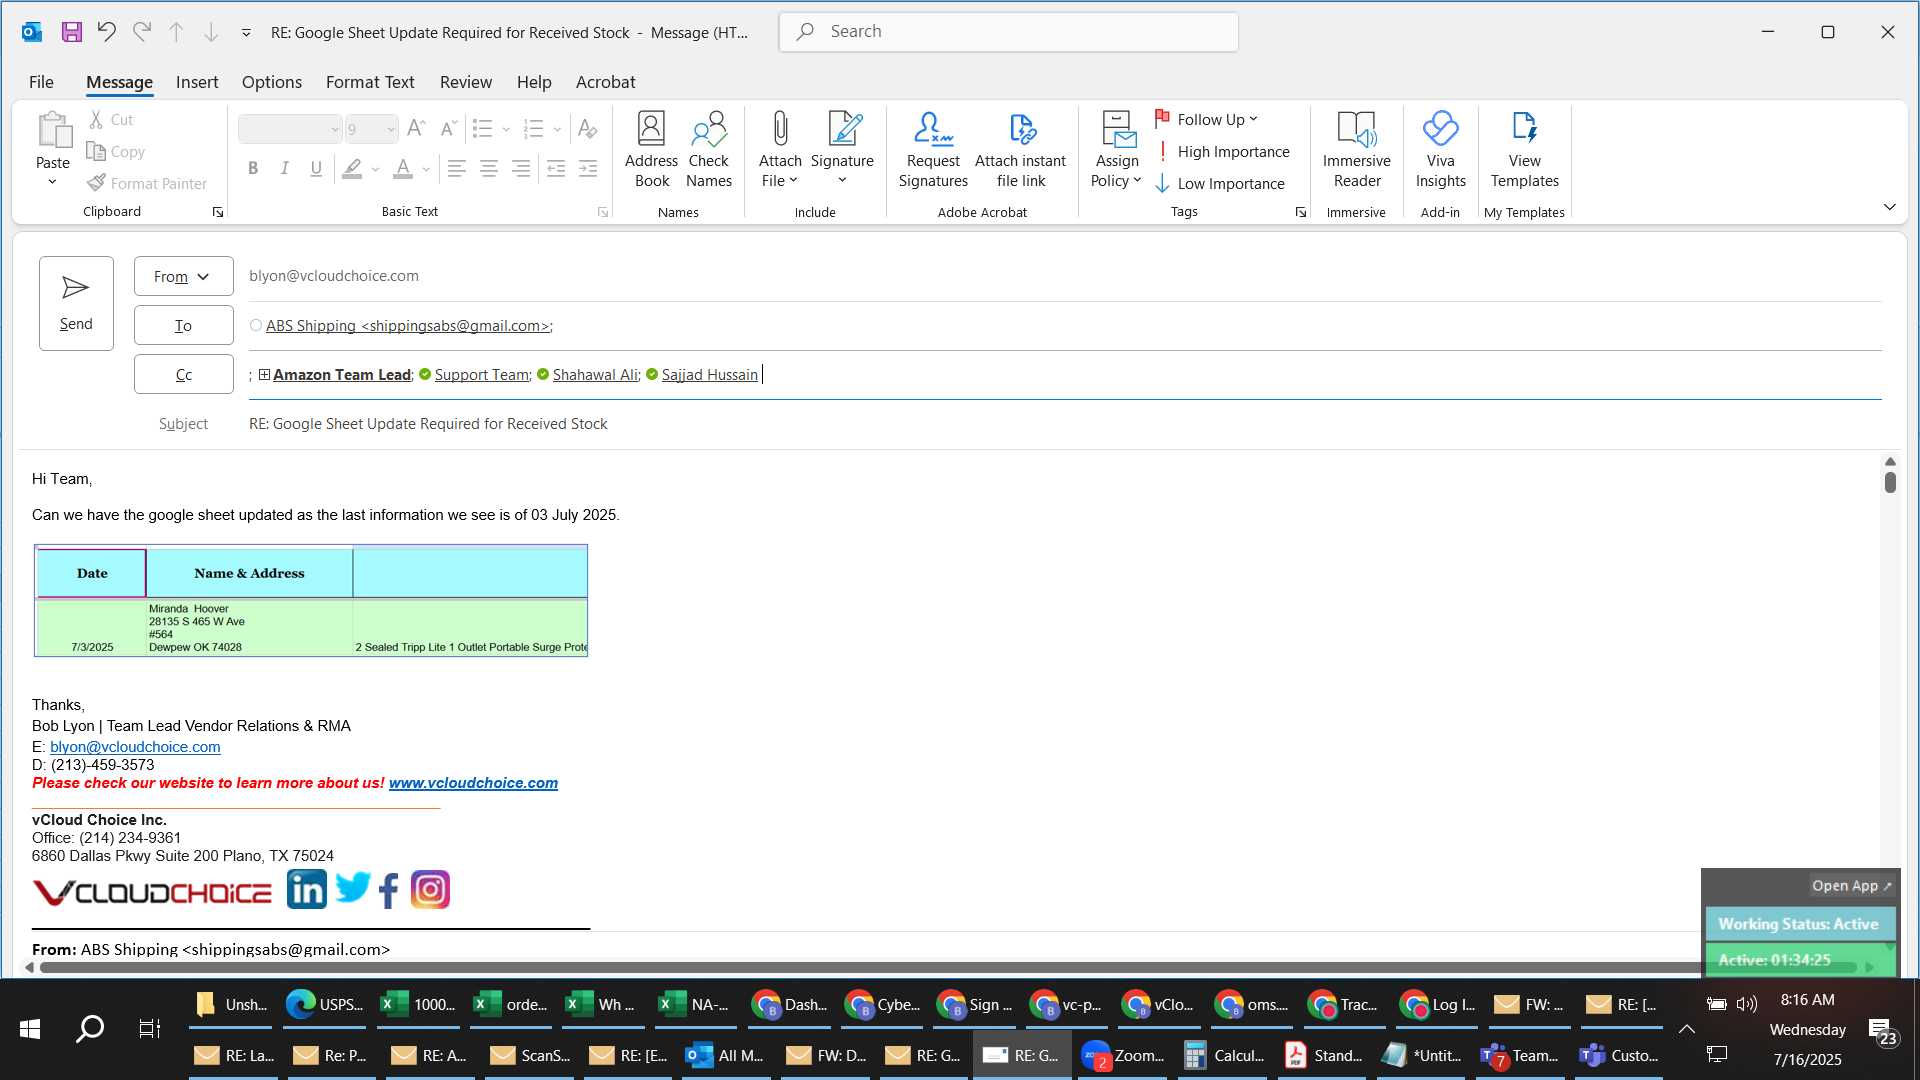Open the text highlight color arrow
This screenshot has height=1080, width=1920.
(x=375, y=169)
